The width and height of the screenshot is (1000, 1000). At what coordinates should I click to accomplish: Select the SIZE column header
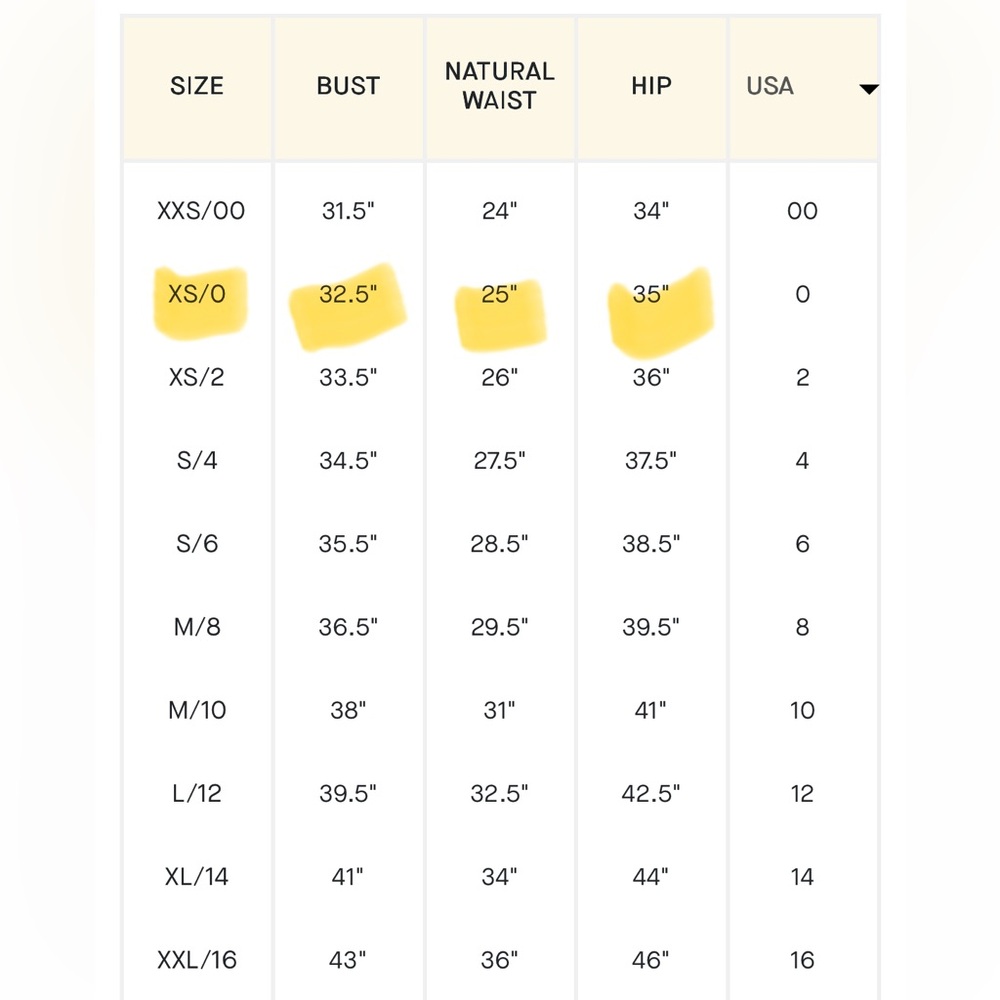(x=196, y=86)
